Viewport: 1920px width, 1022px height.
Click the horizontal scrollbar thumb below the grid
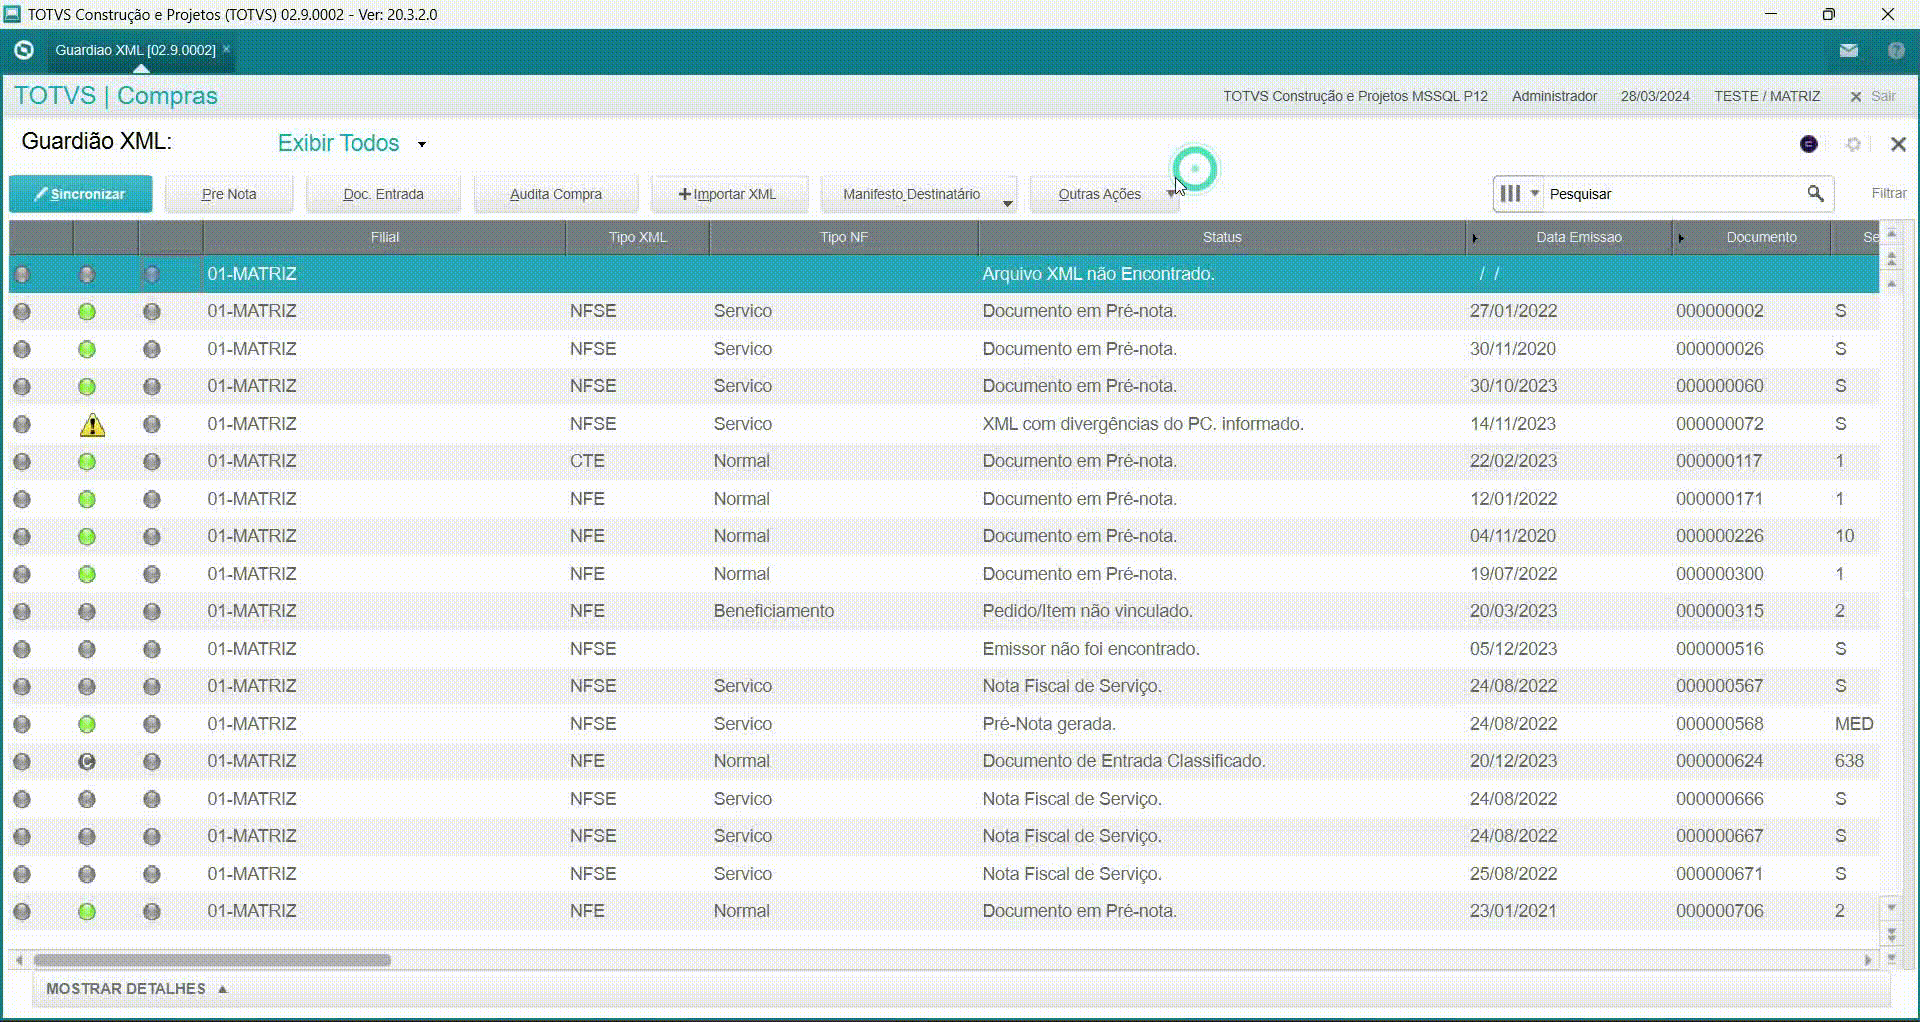212,960
